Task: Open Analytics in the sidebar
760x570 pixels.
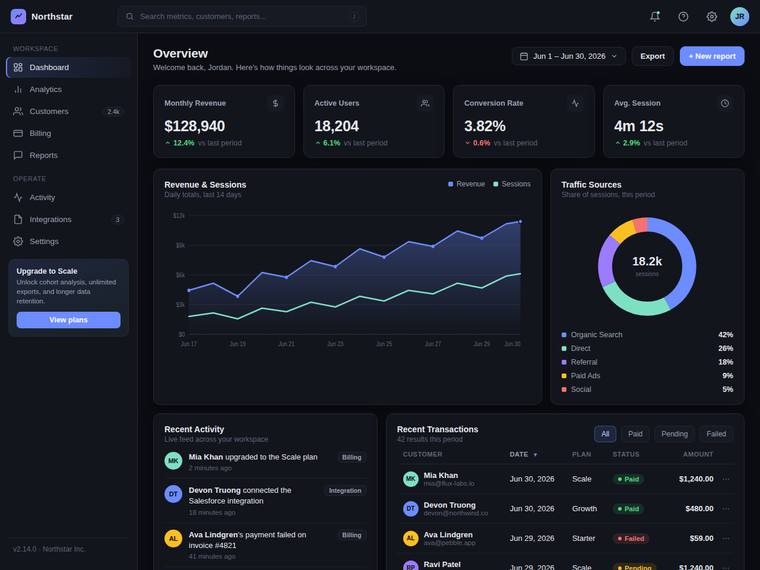Action: click(68, 89)
